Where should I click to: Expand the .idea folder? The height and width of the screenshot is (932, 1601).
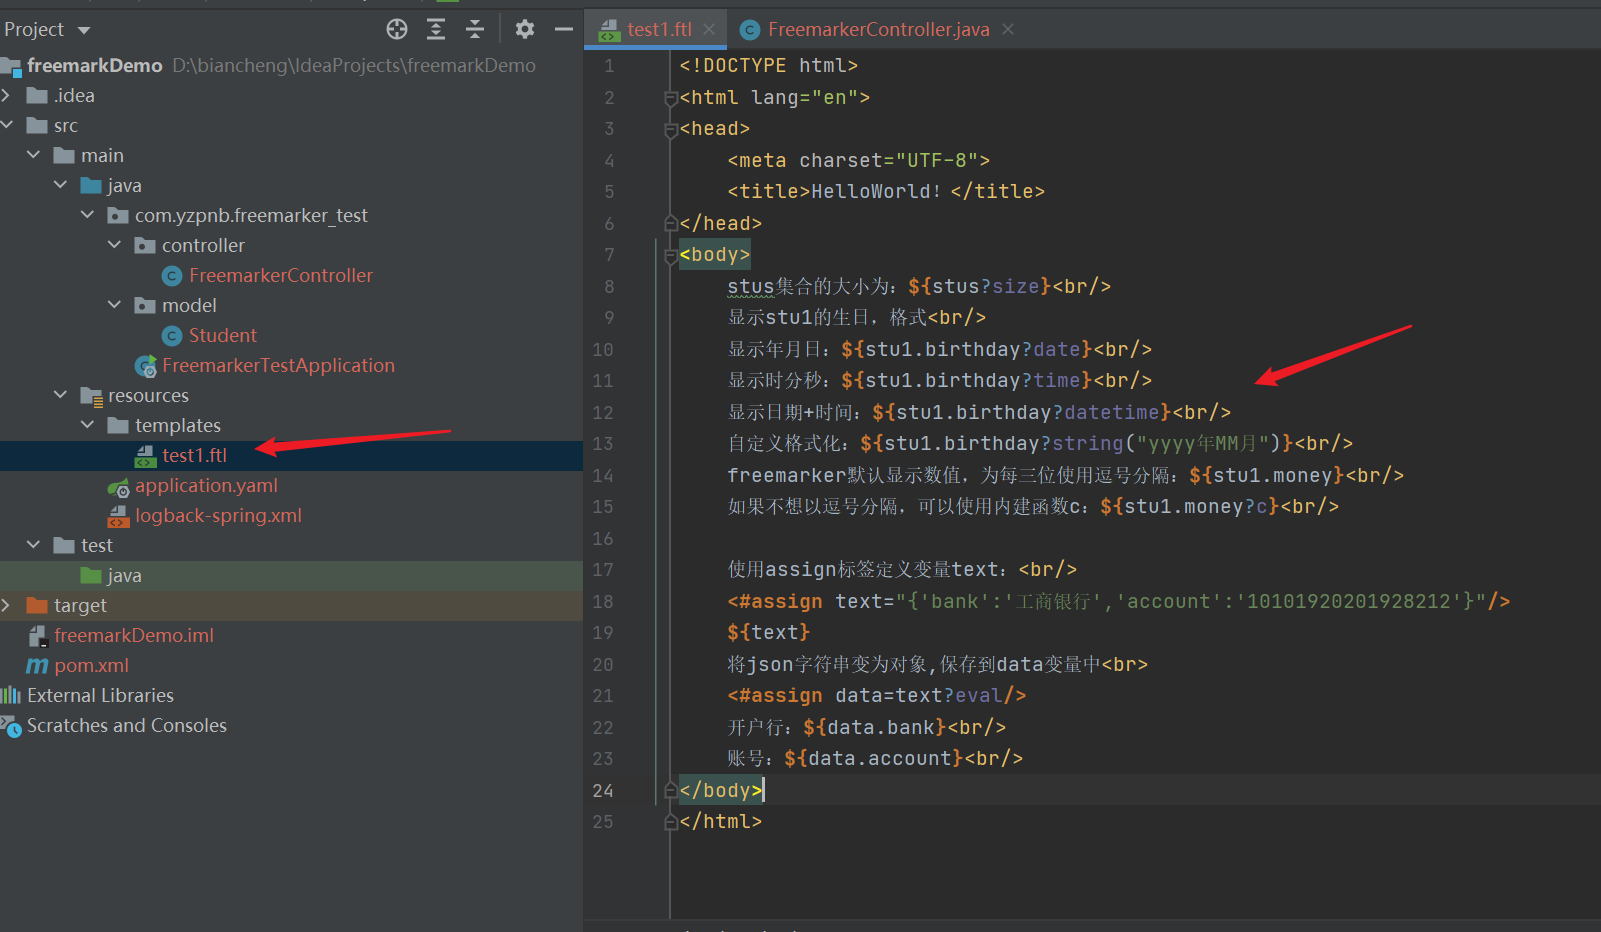coord(6,95)
